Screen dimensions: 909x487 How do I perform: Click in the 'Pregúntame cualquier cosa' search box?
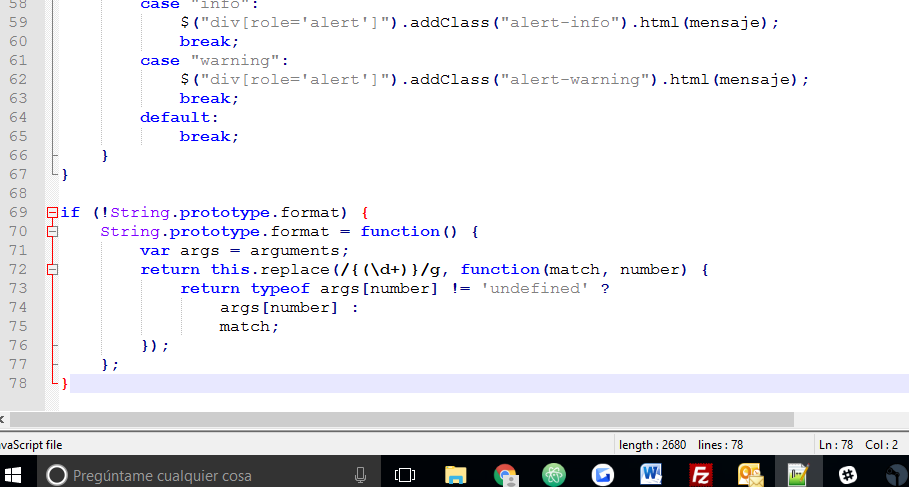click(x=209, y=475)
